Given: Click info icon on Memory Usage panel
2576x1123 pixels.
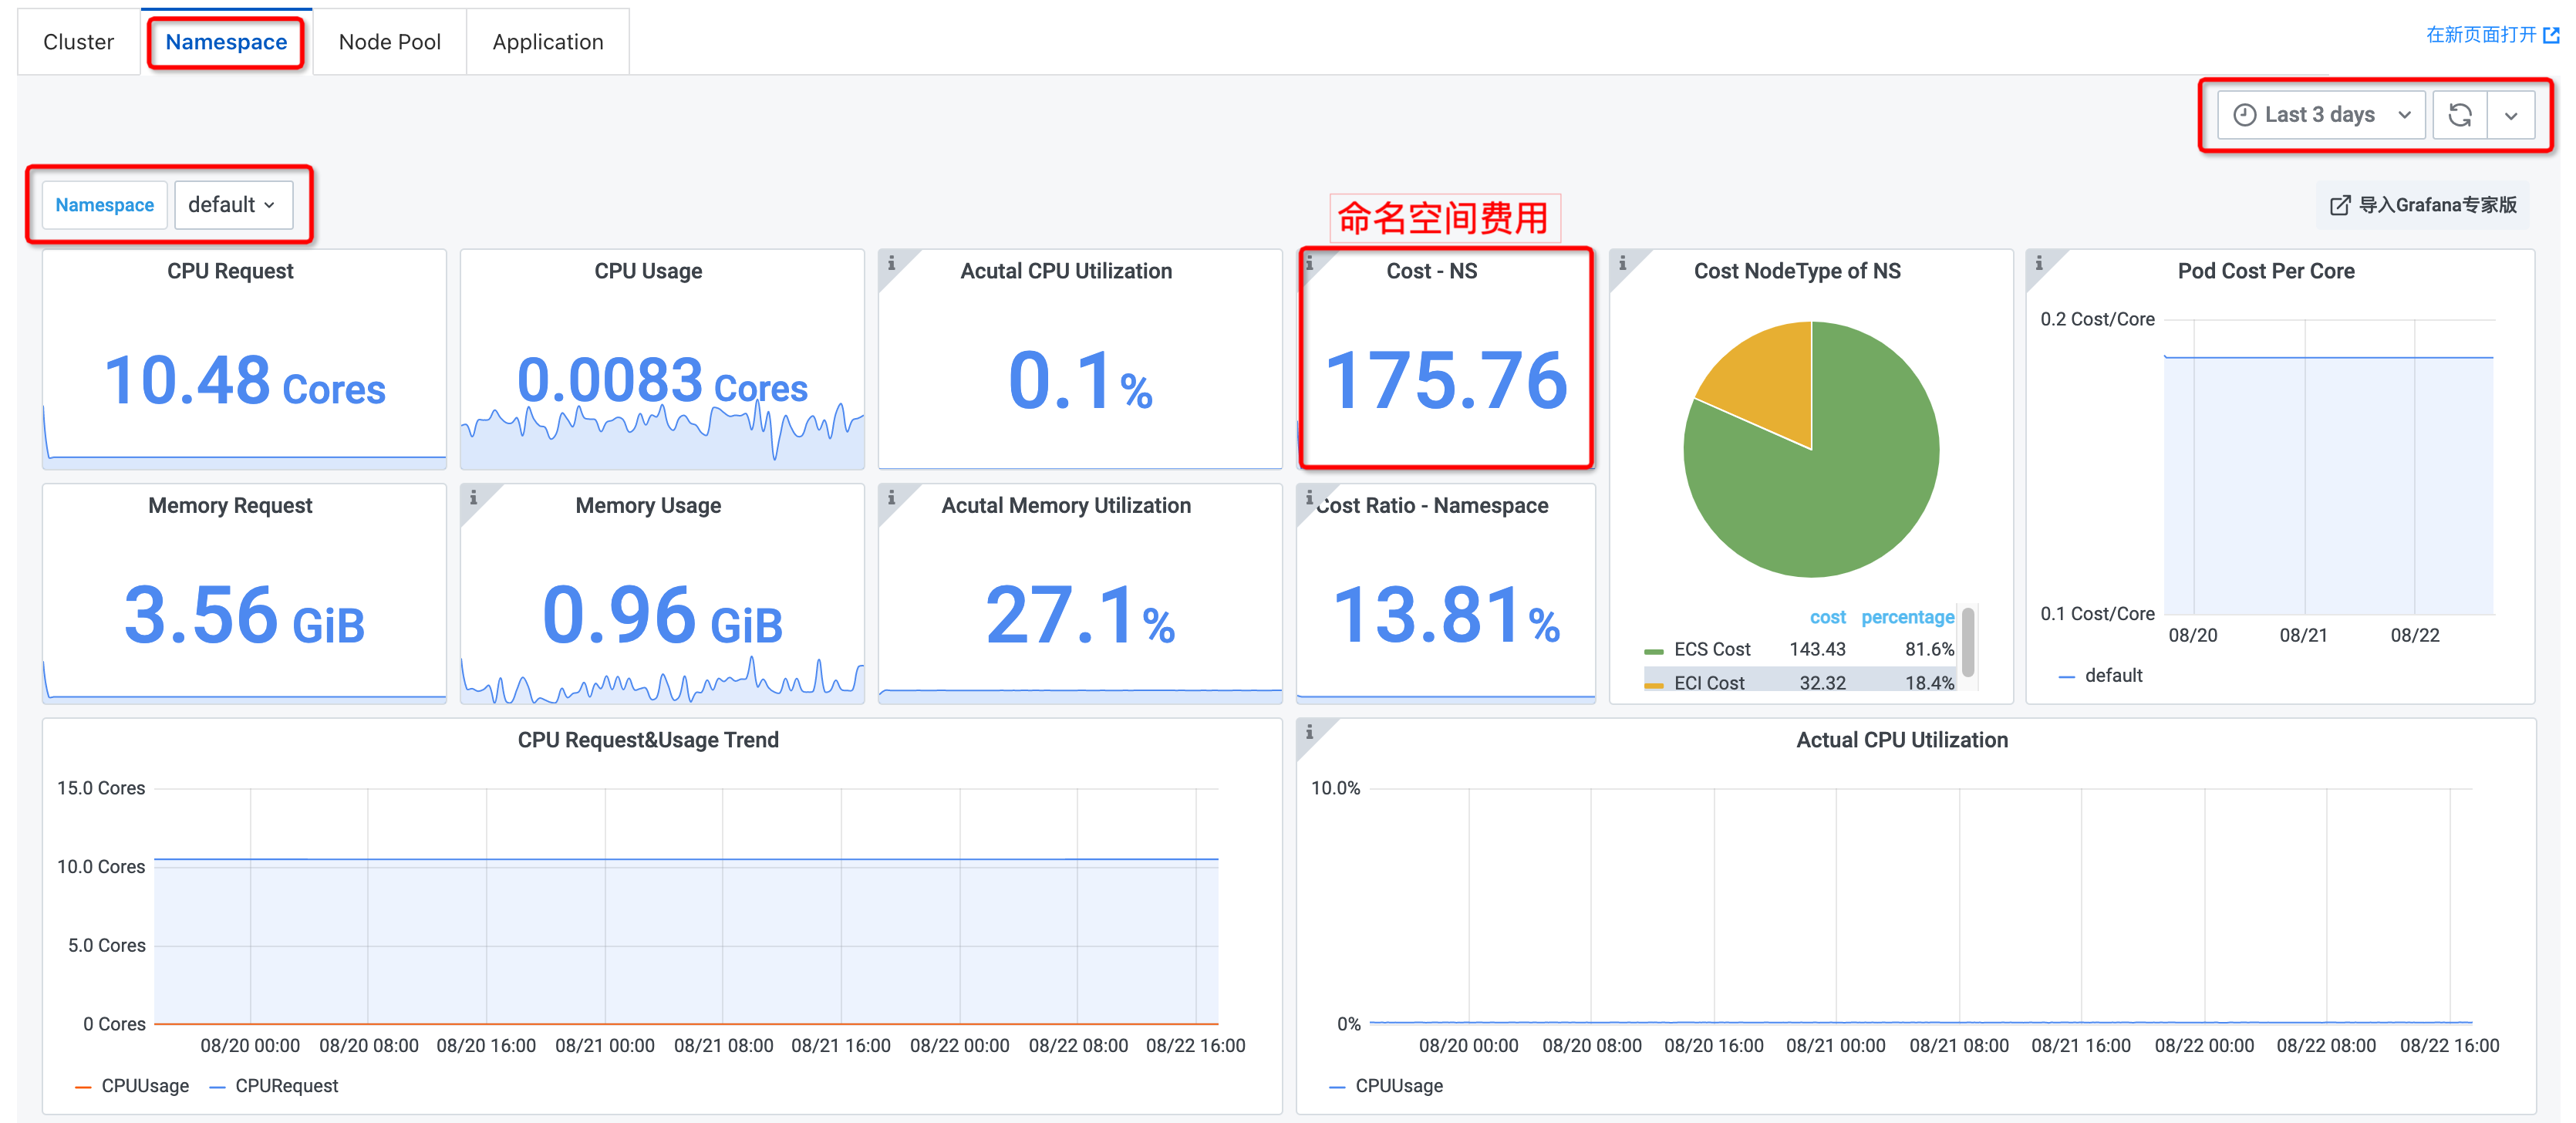Looking at the screenshot, I should [x=473, y=497].
